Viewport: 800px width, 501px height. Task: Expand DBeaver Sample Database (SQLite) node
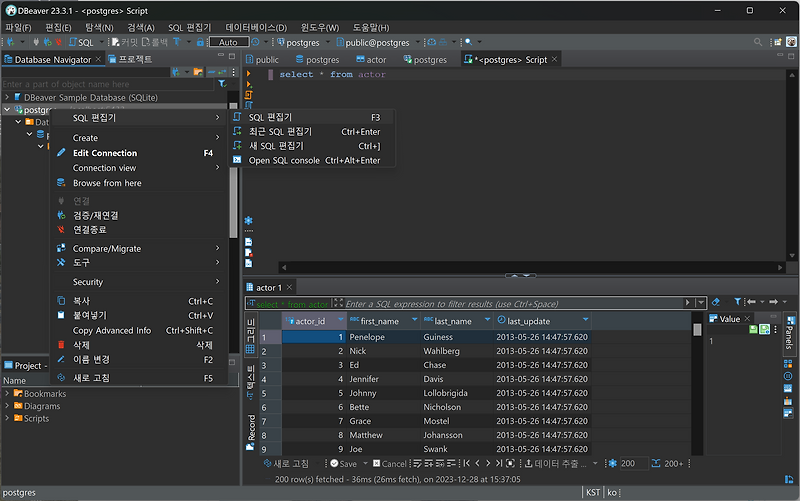(x=7, y=97)
